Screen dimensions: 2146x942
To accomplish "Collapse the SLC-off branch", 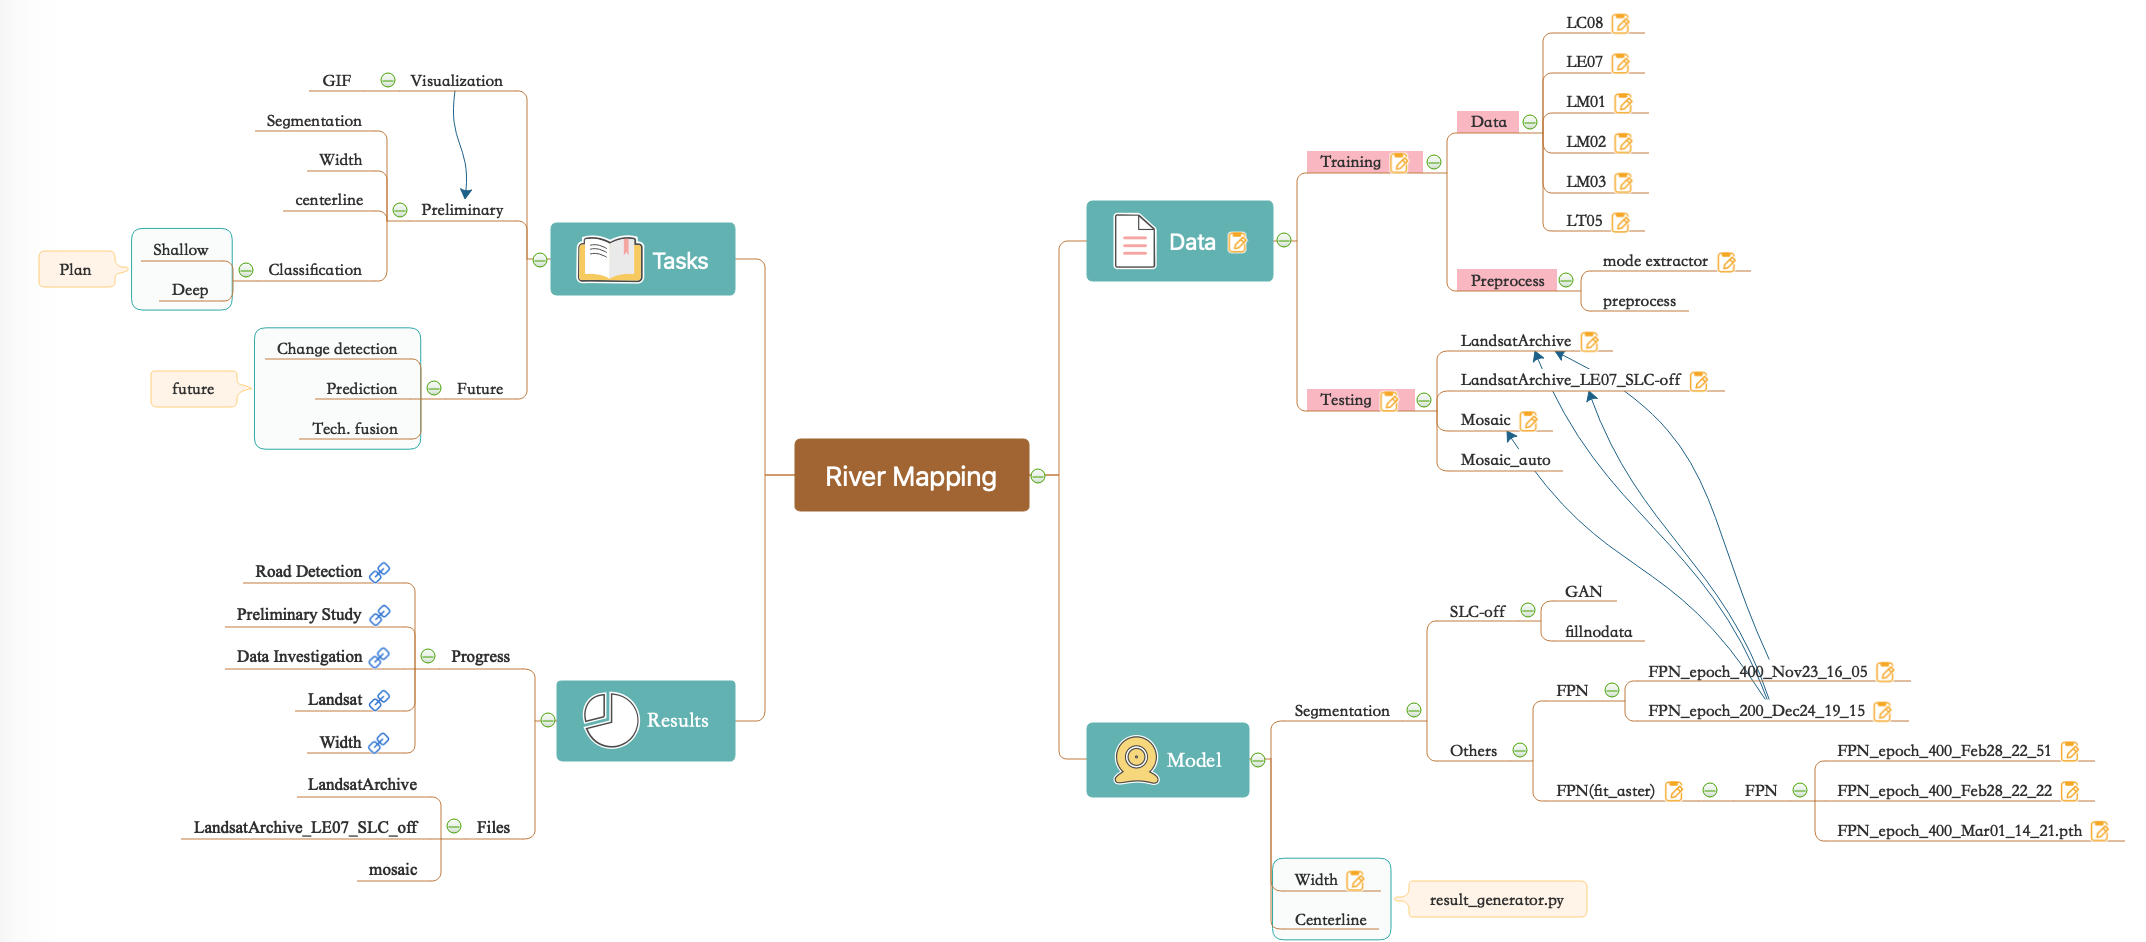I will [1527, 610].
